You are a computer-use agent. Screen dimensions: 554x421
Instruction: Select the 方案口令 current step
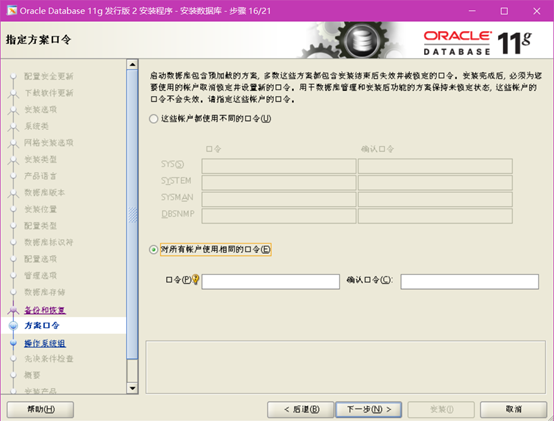42,325
